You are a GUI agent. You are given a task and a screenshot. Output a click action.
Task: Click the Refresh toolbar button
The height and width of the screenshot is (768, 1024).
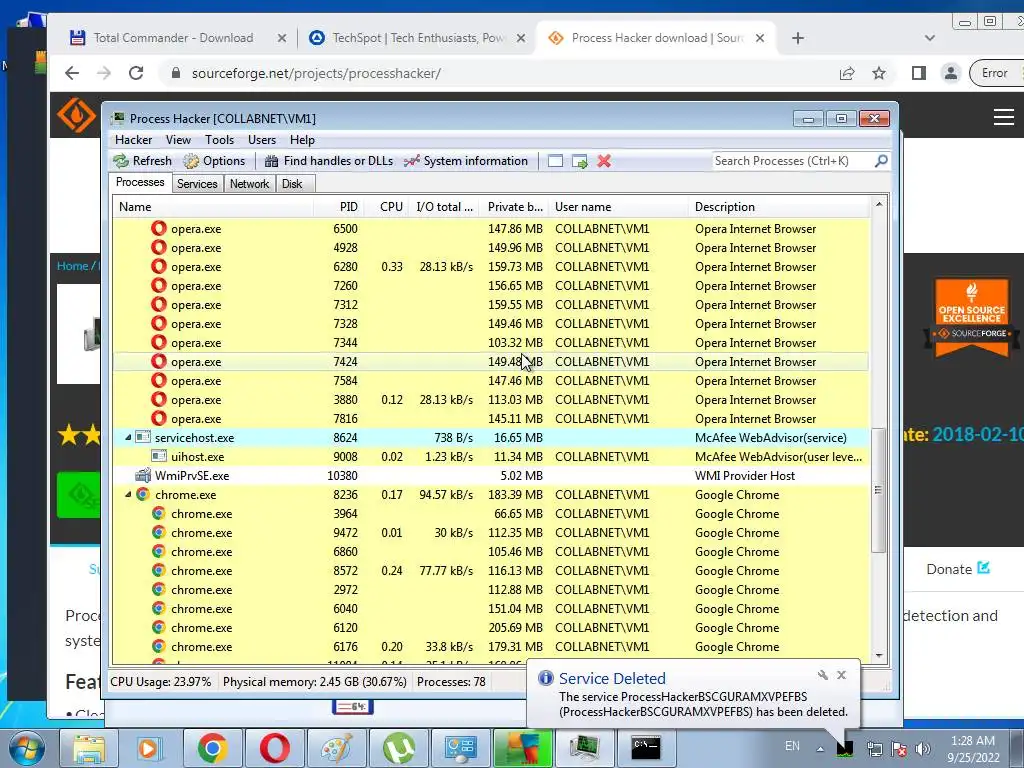(142, 161)
